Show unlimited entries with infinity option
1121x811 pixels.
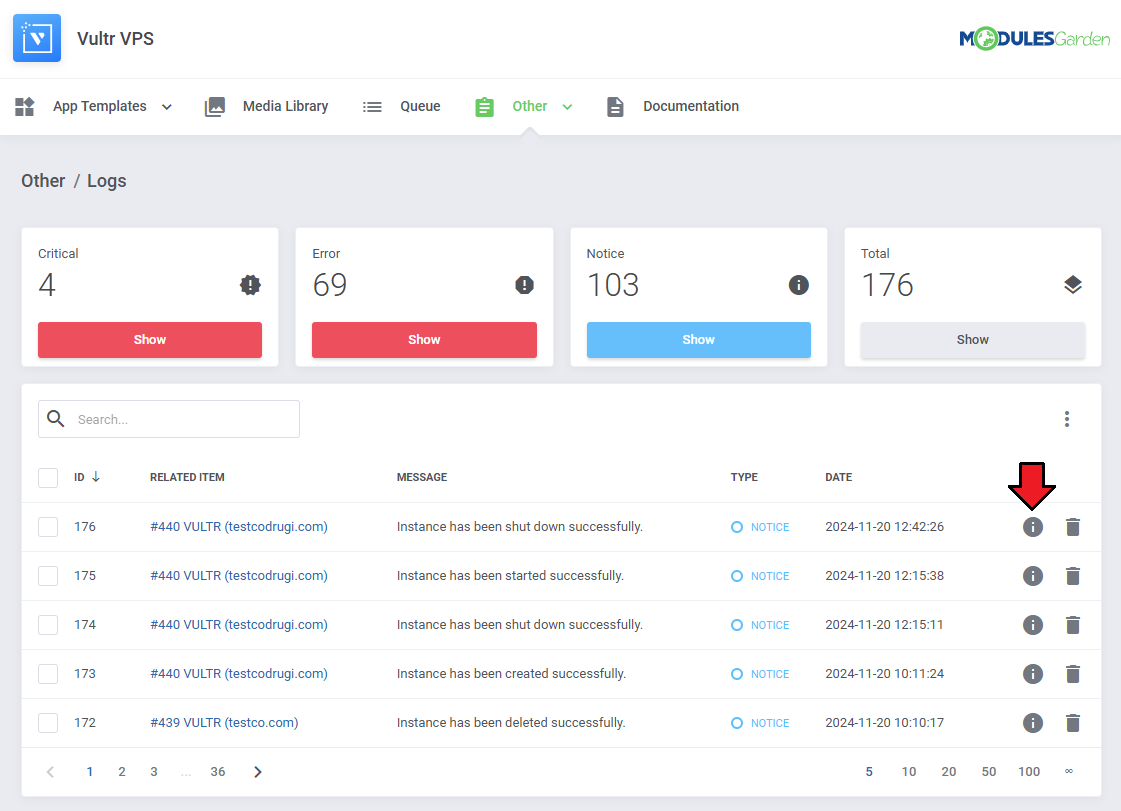[1069, 771]
